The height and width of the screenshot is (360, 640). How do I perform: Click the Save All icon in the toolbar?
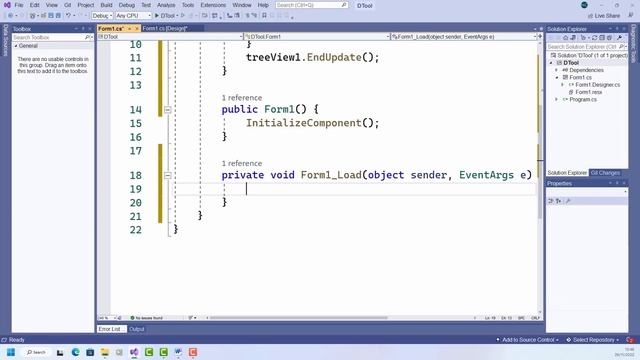click(x=58, y=16)
